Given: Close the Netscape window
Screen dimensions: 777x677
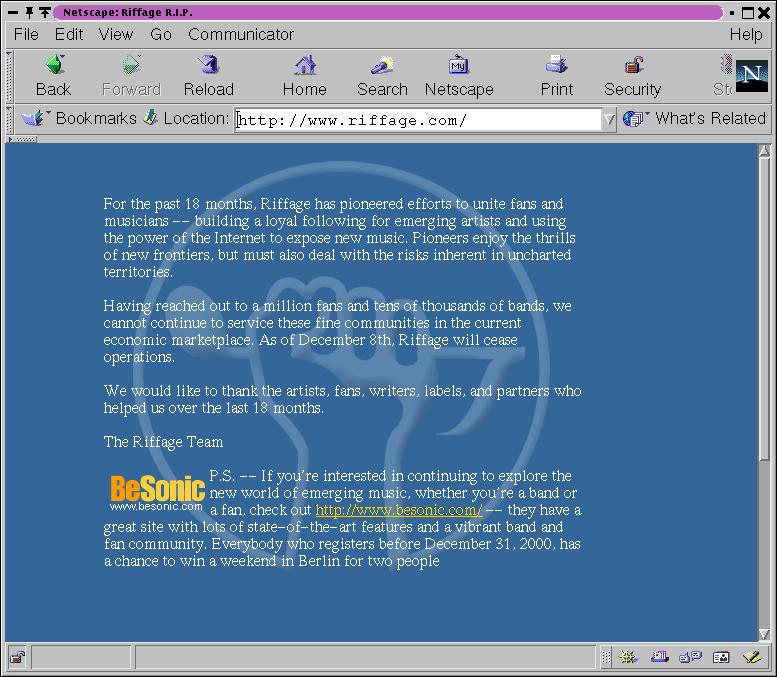Looking at the screenshot, I should tap(764, 13).
